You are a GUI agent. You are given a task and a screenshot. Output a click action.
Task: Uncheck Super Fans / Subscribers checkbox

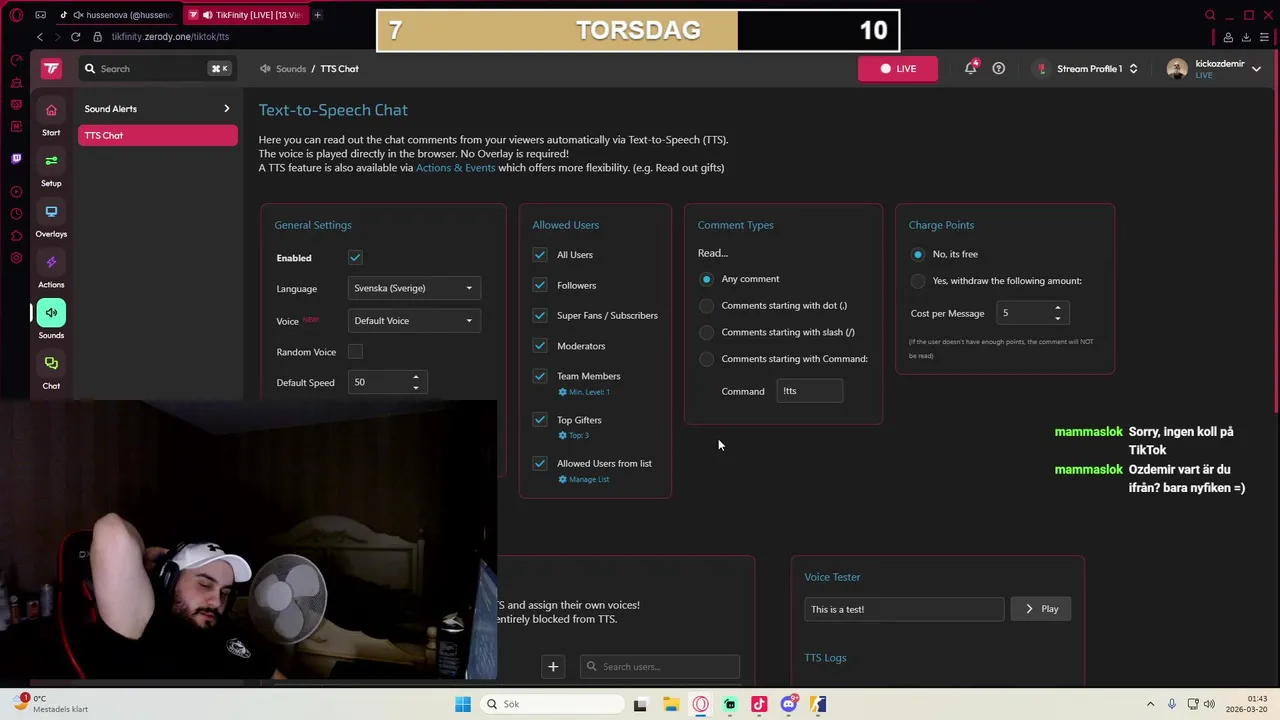click(x=540, y=315)
